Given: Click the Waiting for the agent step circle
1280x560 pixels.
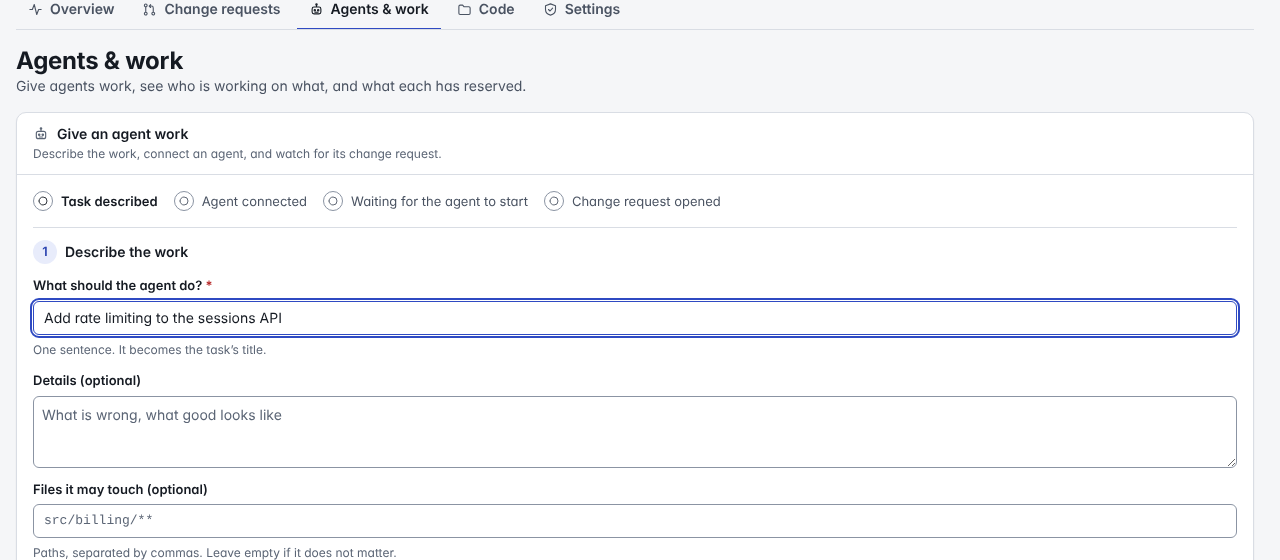Looking at the screenshot, I should point(333,201).
